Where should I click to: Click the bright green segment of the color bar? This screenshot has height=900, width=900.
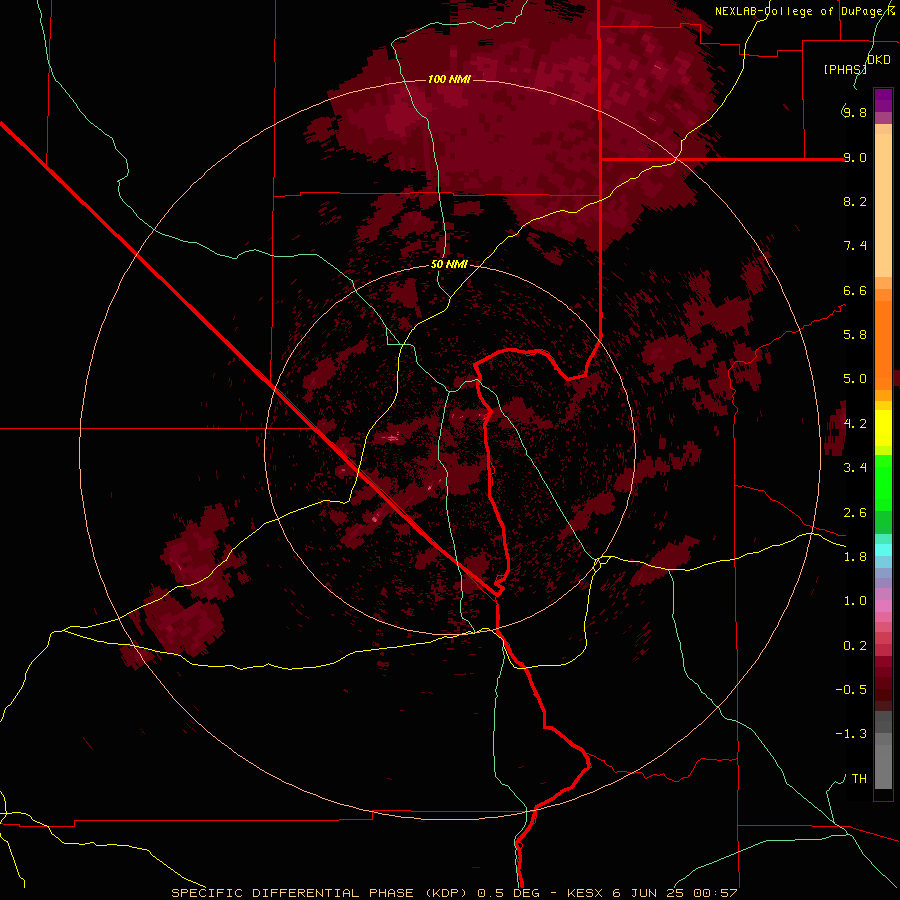(x=883, y=483)
